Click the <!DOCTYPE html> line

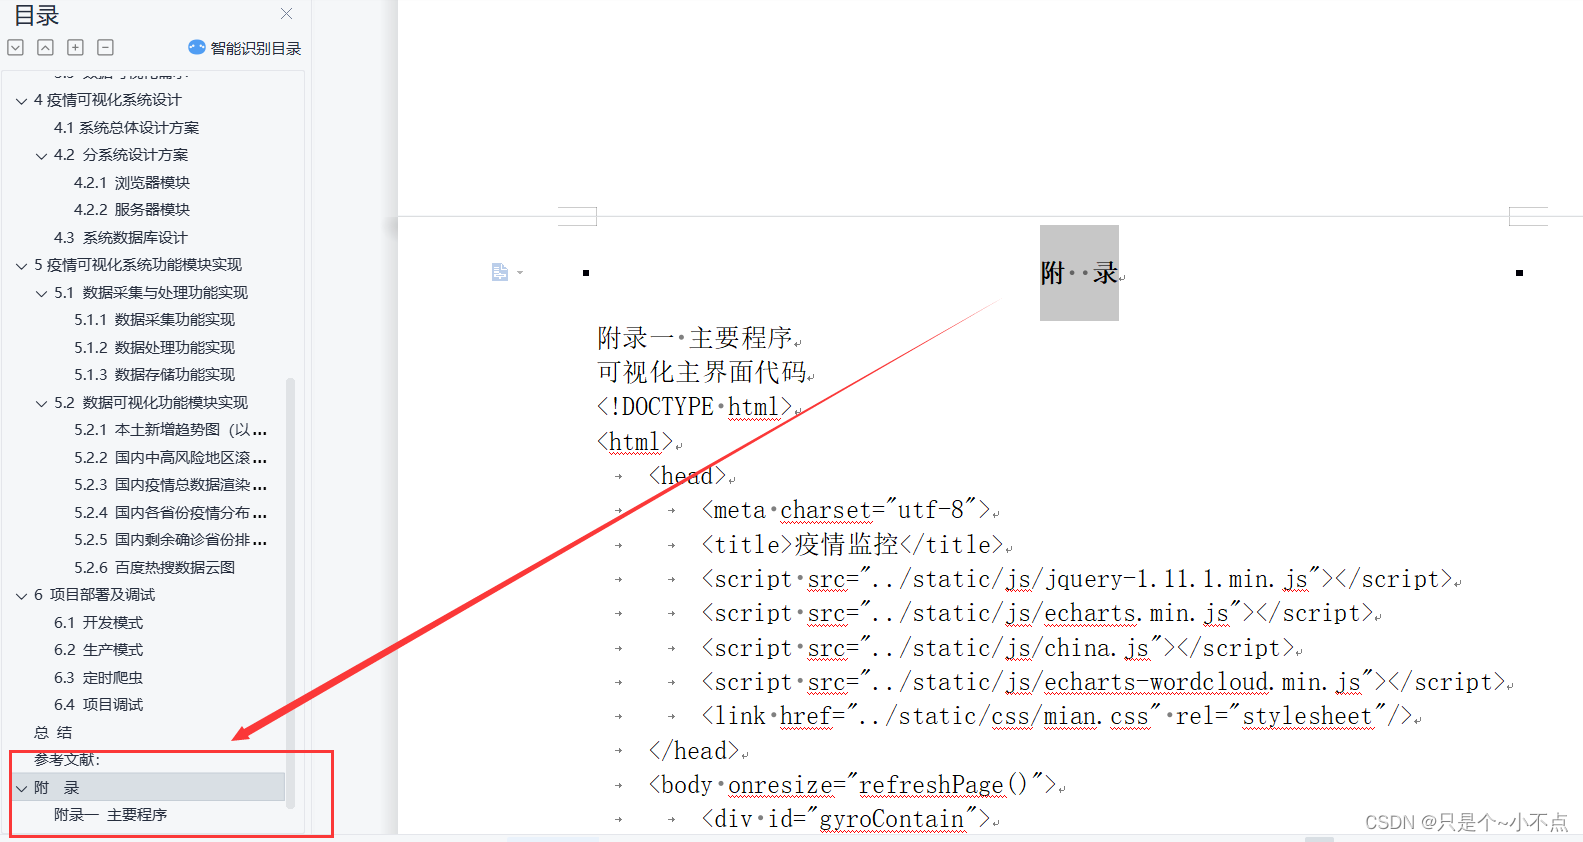point(695,407)
